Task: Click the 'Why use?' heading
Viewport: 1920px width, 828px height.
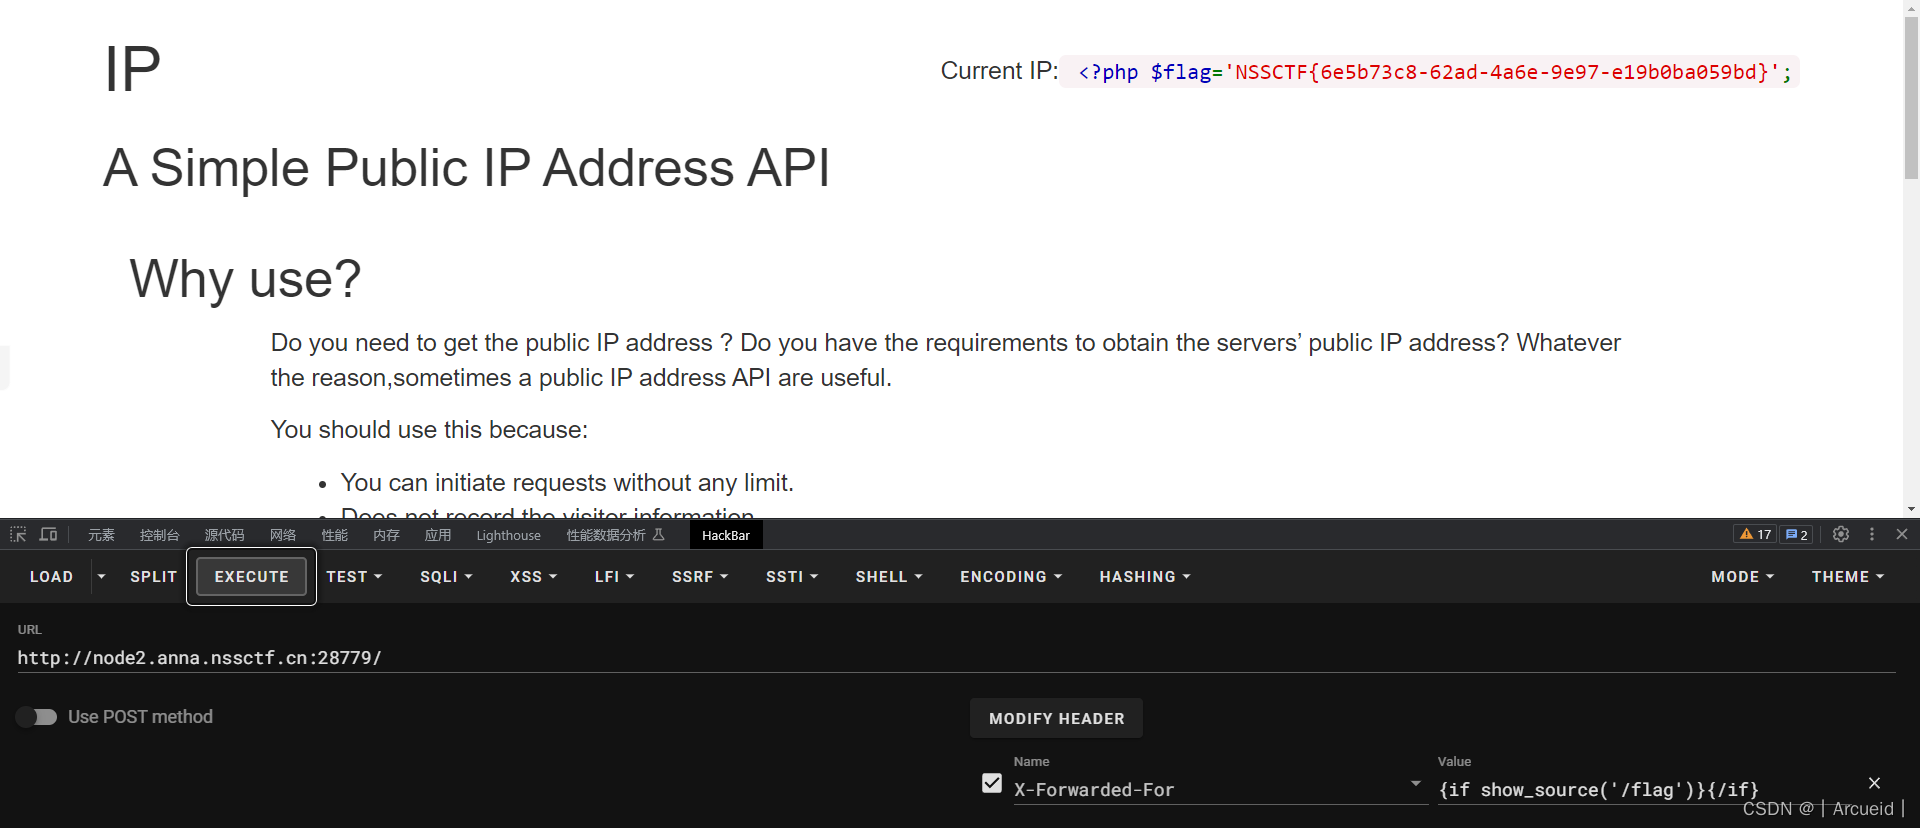Action: 245,278
